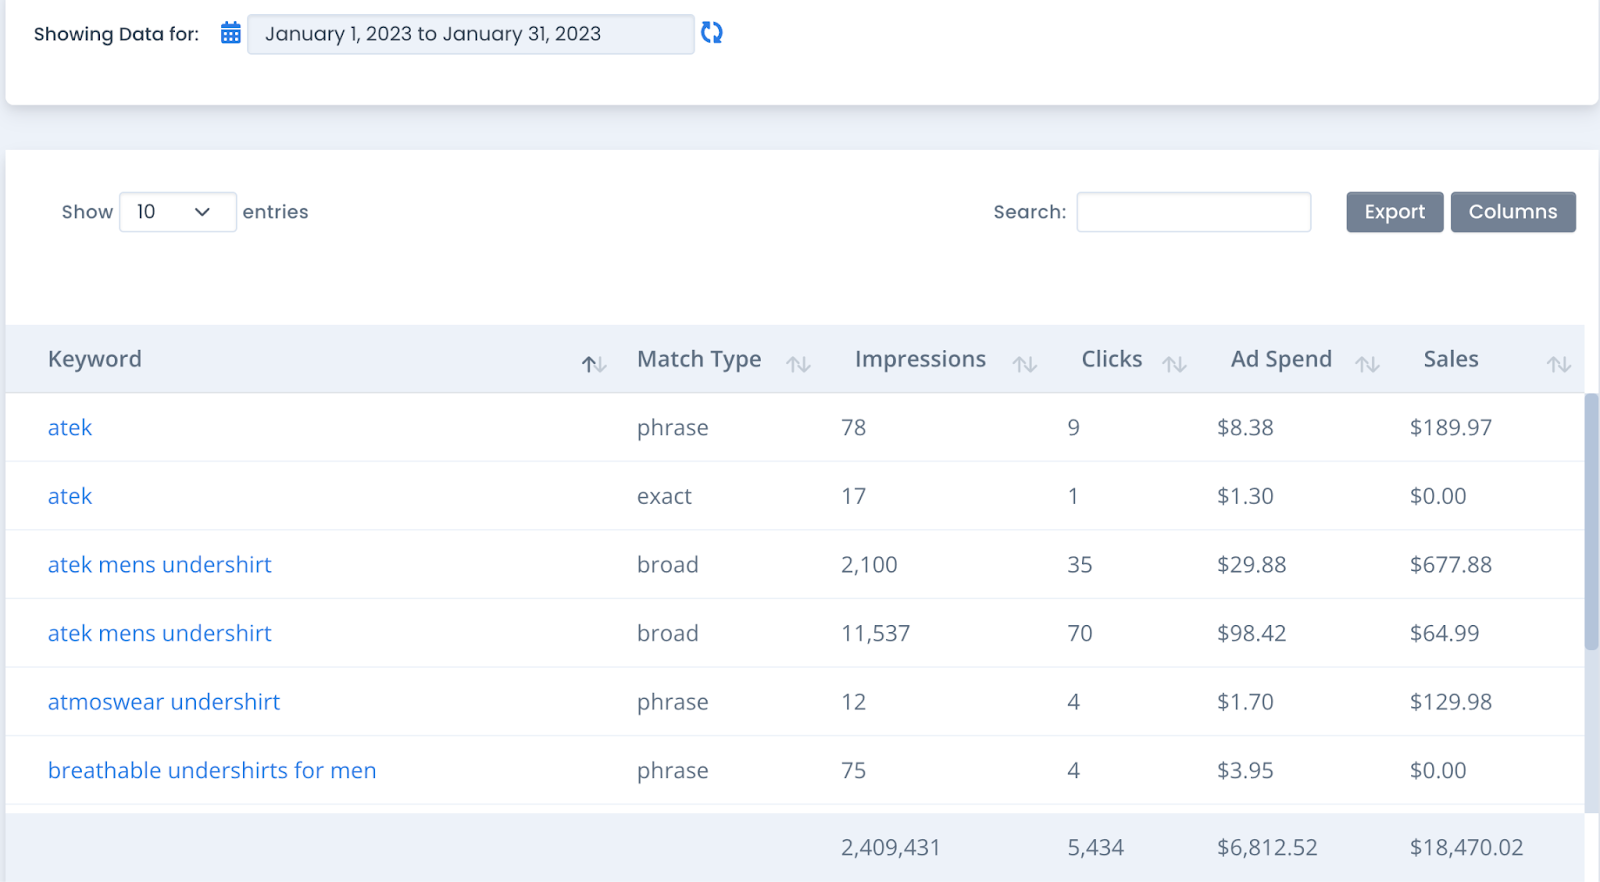Click the Export button
Image resolution: width=1600 pixels, height=882 pixels.
coord(1394,212)
